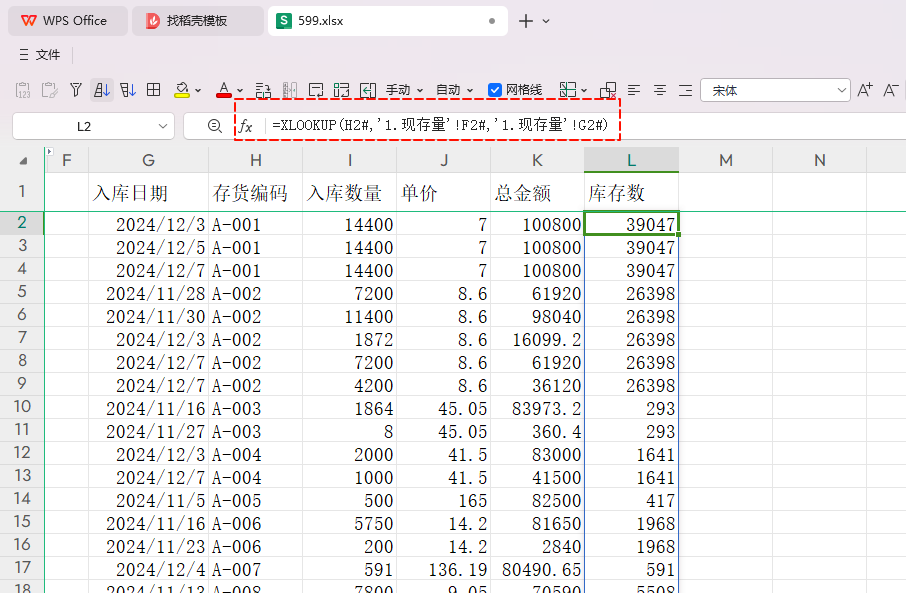Screen dimensions: 906x593
Task: Click the sort descending icon
Action: tap(128, 90)
